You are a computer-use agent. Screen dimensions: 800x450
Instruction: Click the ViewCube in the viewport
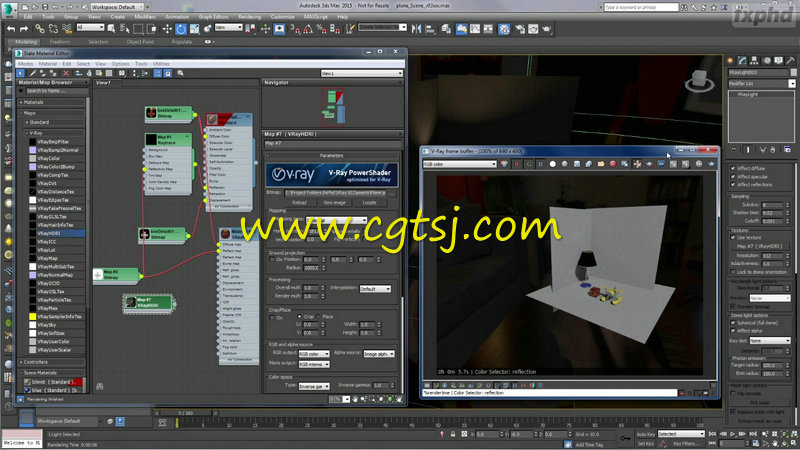pos(699,81)
